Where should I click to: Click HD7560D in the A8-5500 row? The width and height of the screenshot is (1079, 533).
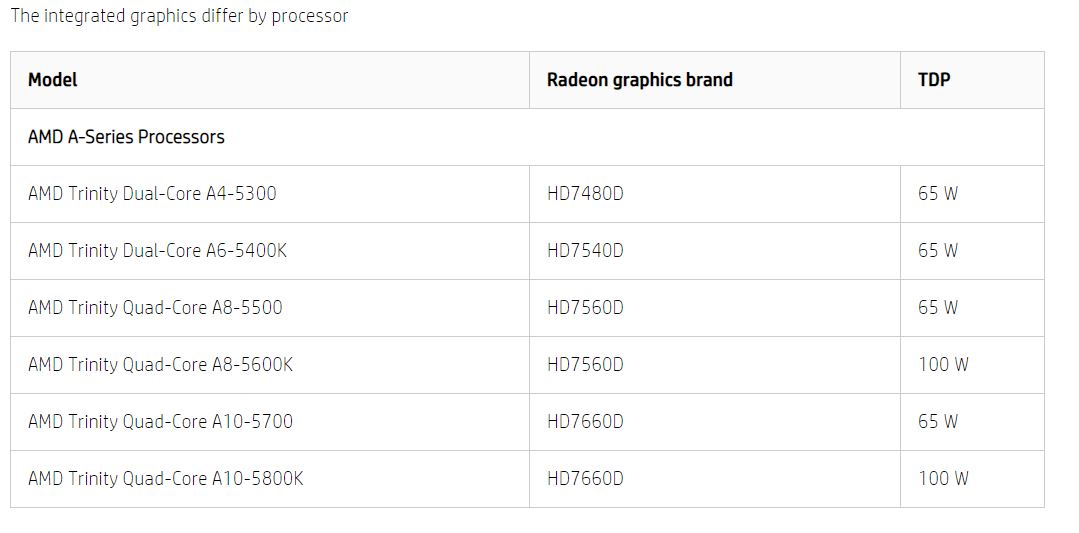pos(585,308)
